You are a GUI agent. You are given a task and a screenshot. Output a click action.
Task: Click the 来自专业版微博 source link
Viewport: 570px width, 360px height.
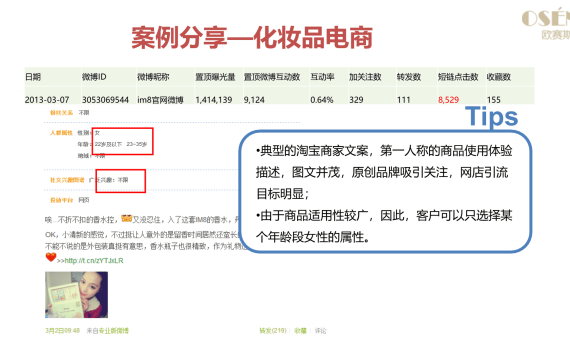(108, 331)
